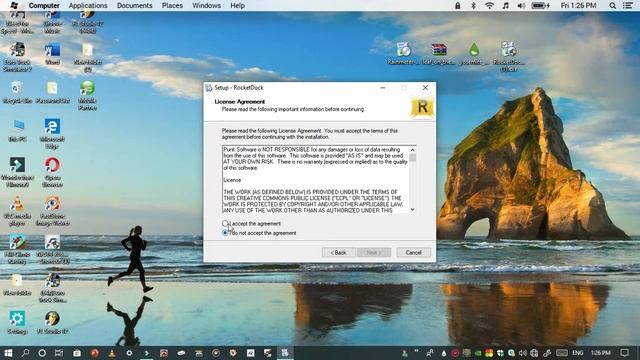
Task: Select the WinRAR archive desktop icon
Action: point(439,53)
